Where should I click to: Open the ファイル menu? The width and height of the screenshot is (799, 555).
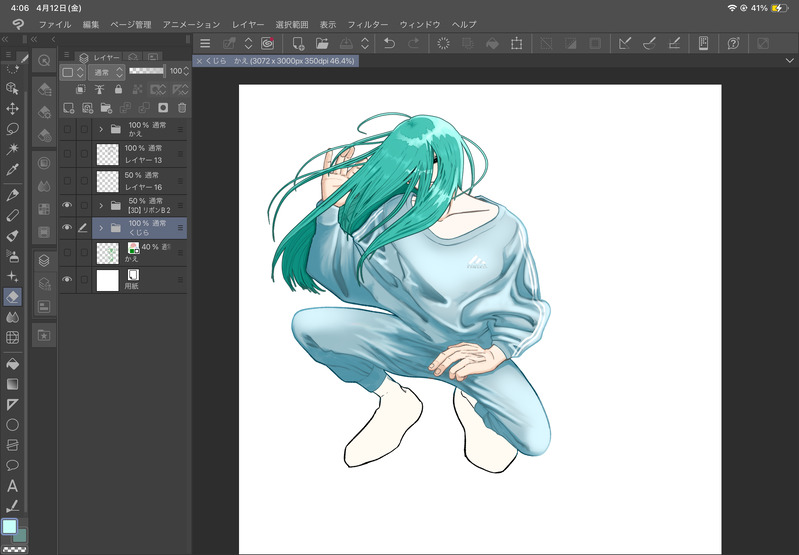pyautogui.click(x=55, y=23)
